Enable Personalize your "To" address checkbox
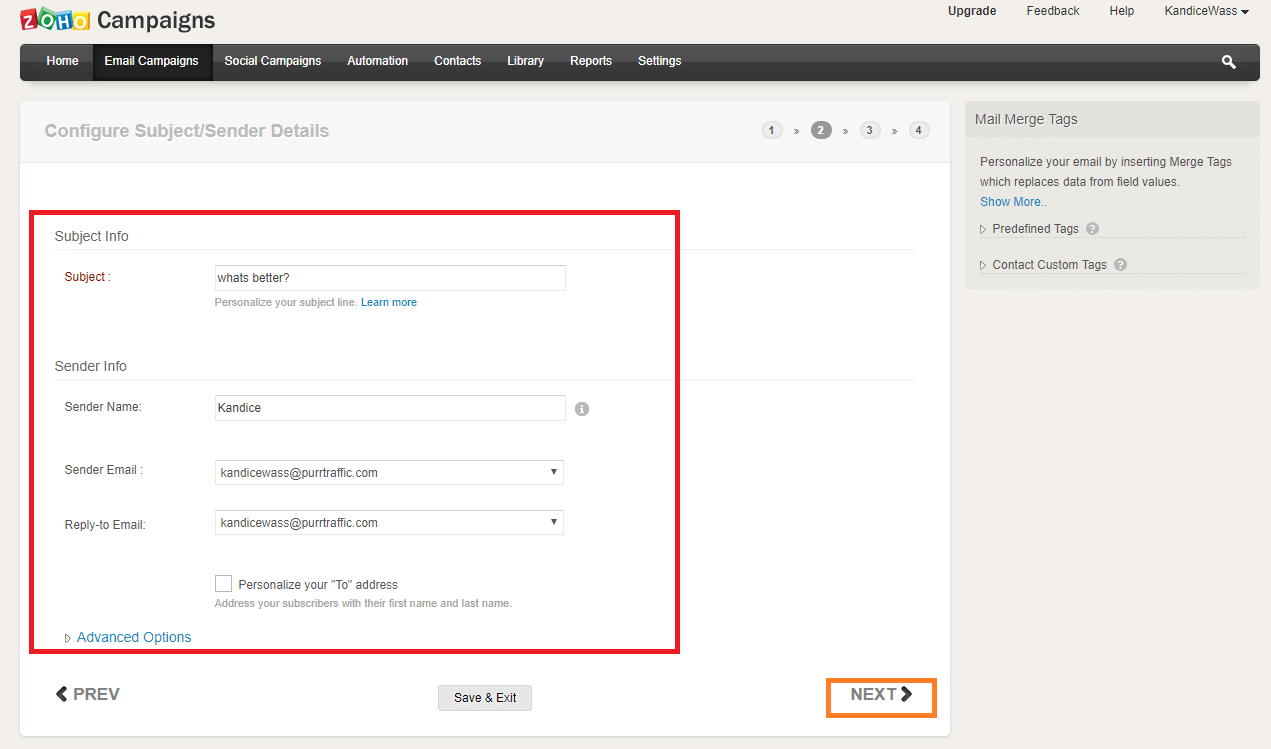 (x=223, y=584)
